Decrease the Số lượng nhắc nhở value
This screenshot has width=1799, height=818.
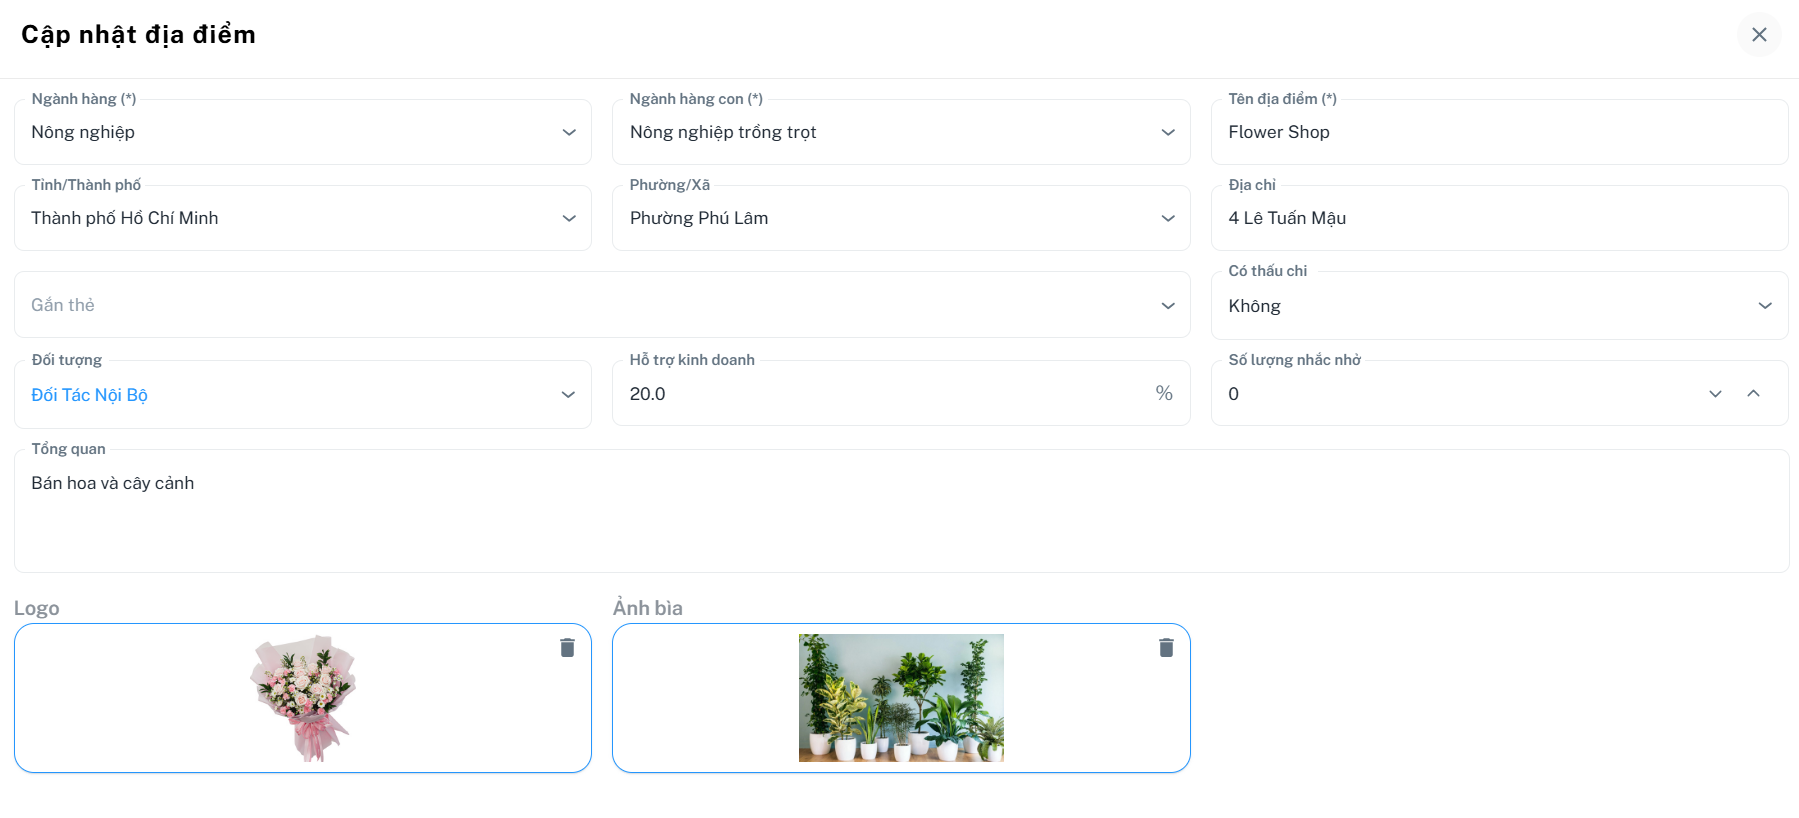tap(1715, 394)
